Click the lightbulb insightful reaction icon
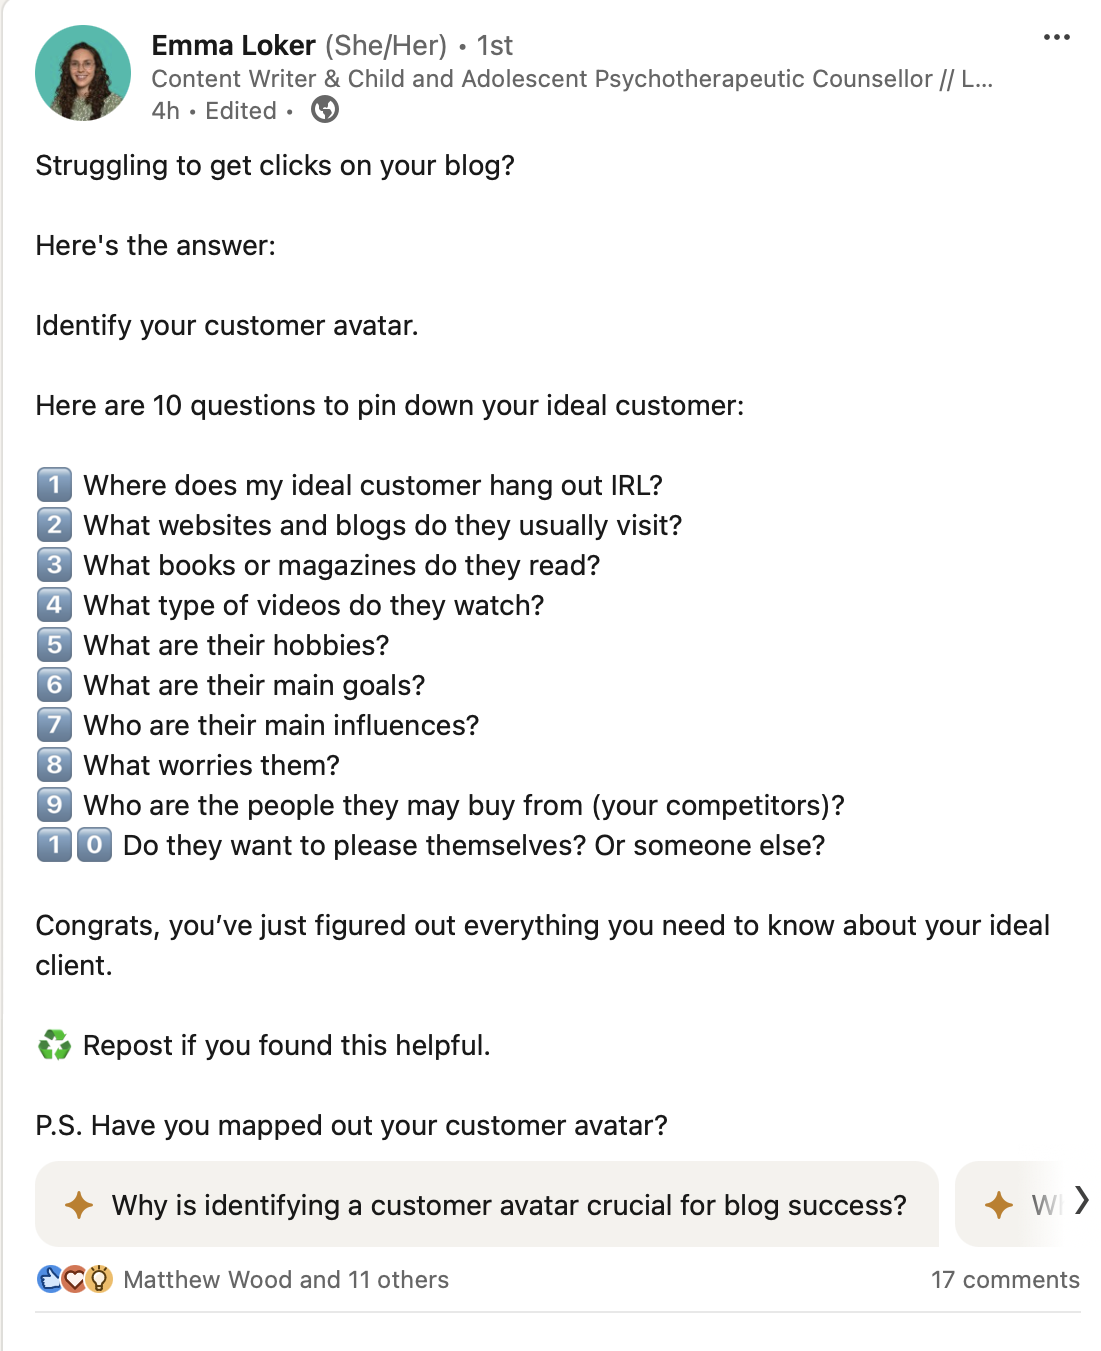Image resolution: width=1101 pixels, height=1351 pixels. tap(98, 1279)
